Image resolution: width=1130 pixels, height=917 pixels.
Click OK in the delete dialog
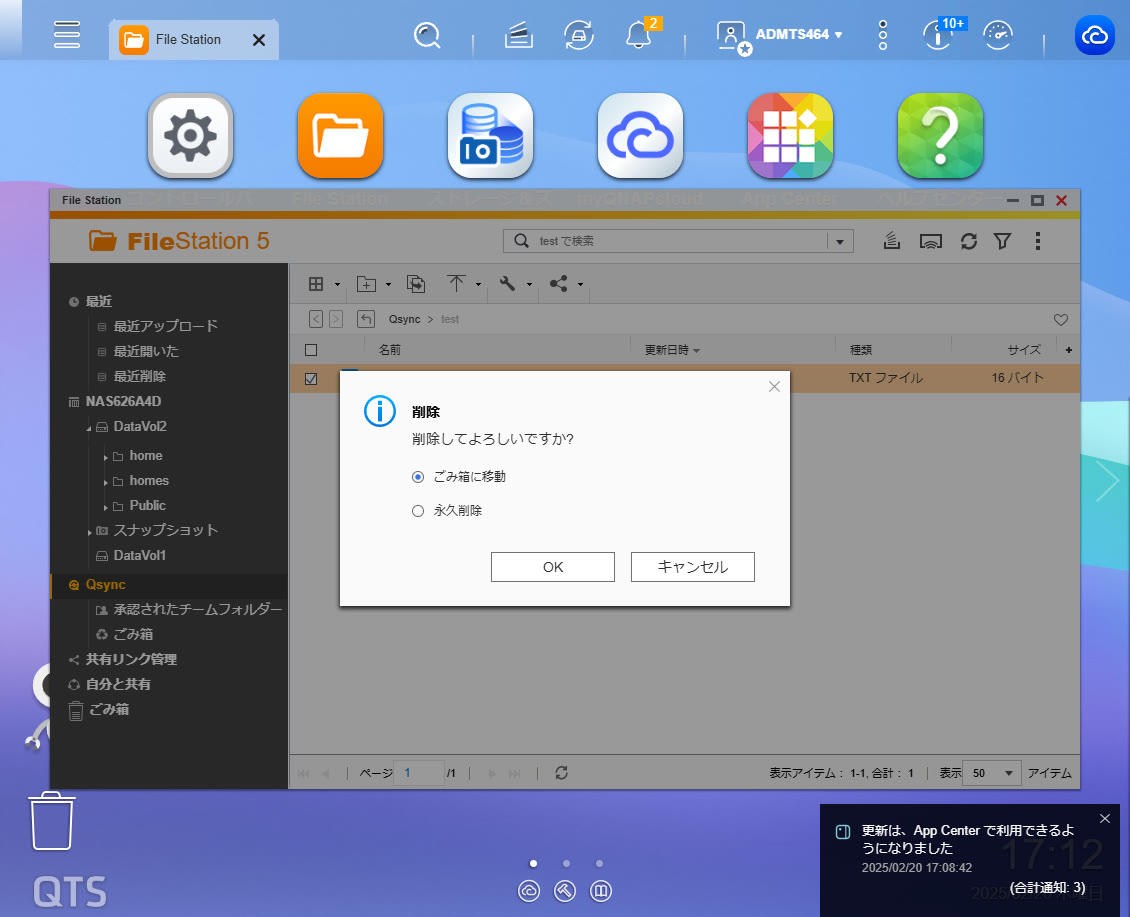(x=553, y=567)
